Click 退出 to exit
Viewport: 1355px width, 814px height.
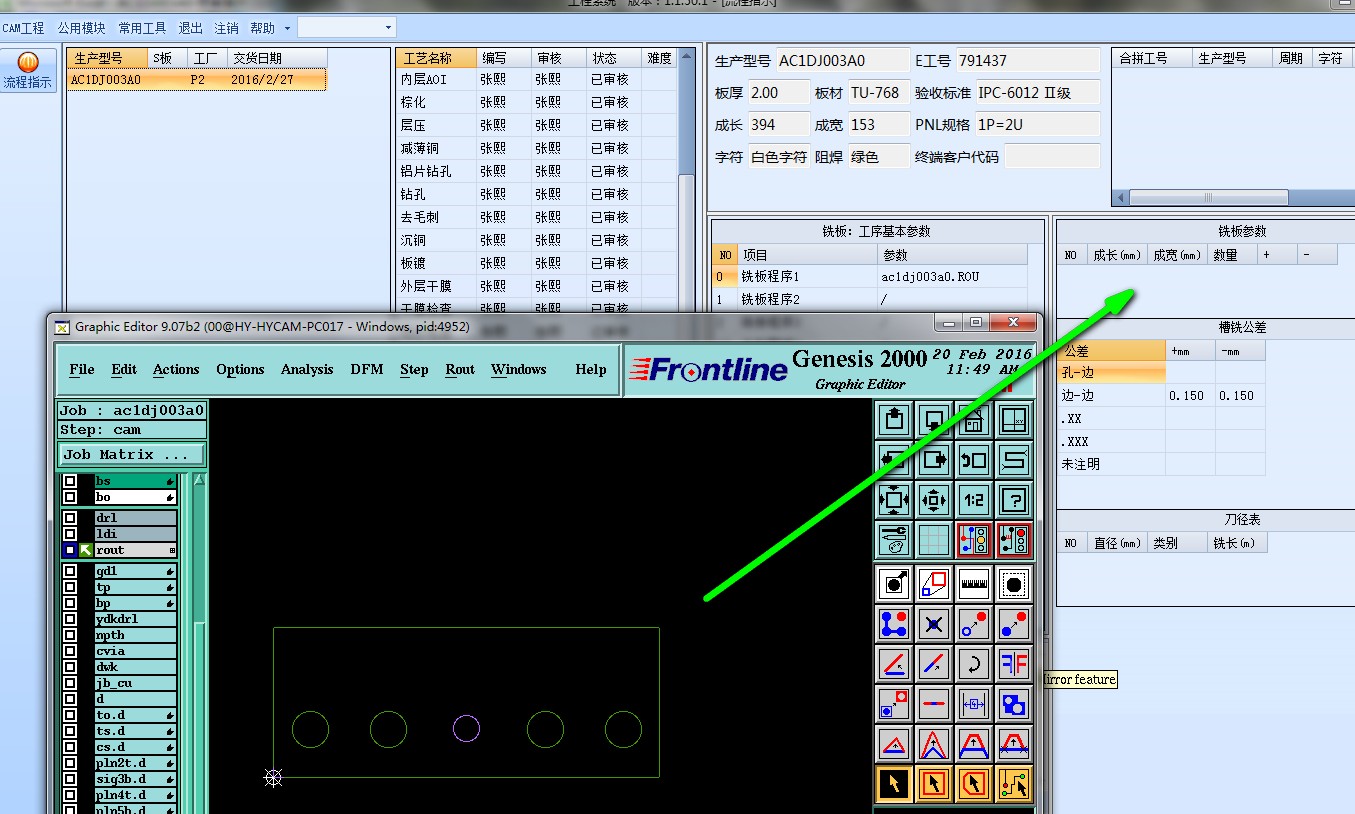[x=190, y=28]
